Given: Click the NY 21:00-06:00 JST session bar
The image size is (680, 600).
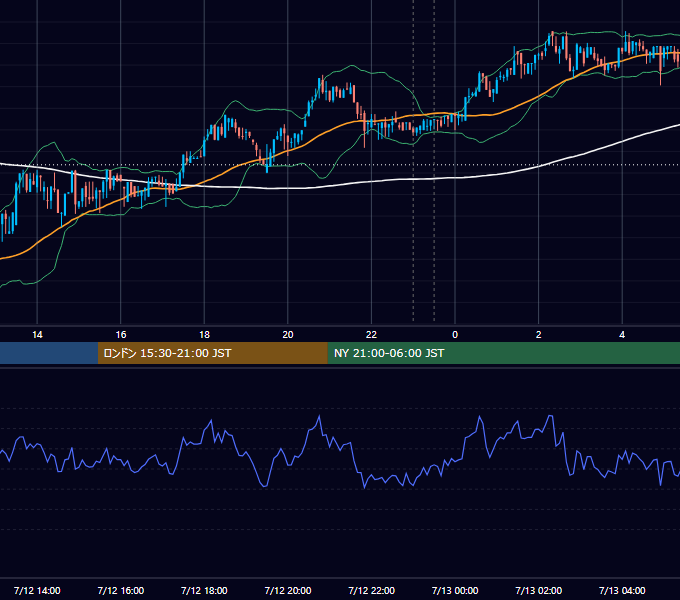Looking at the screenshot, I should 503,353.
